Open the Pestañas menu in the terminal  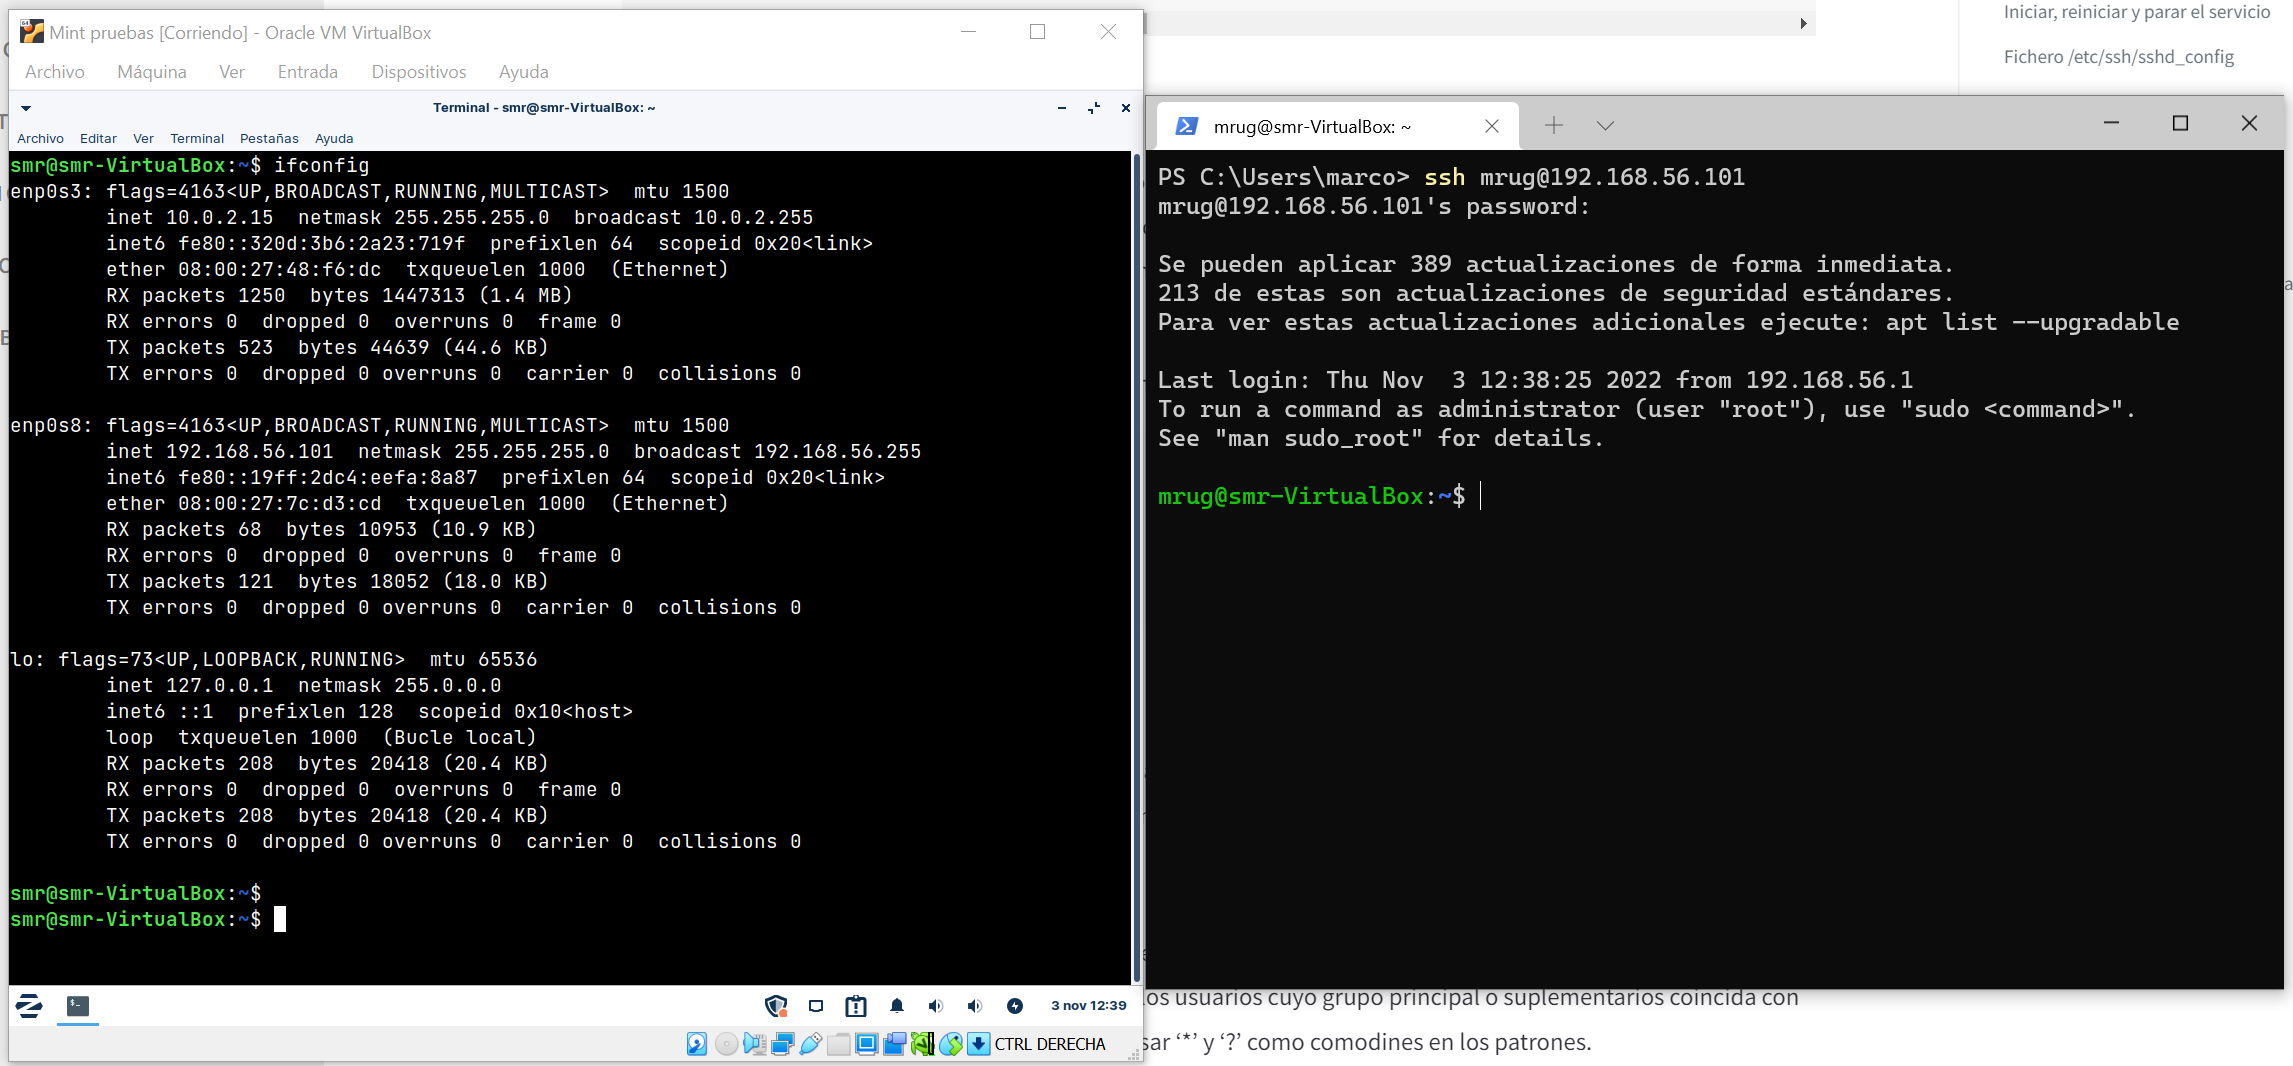269,139
